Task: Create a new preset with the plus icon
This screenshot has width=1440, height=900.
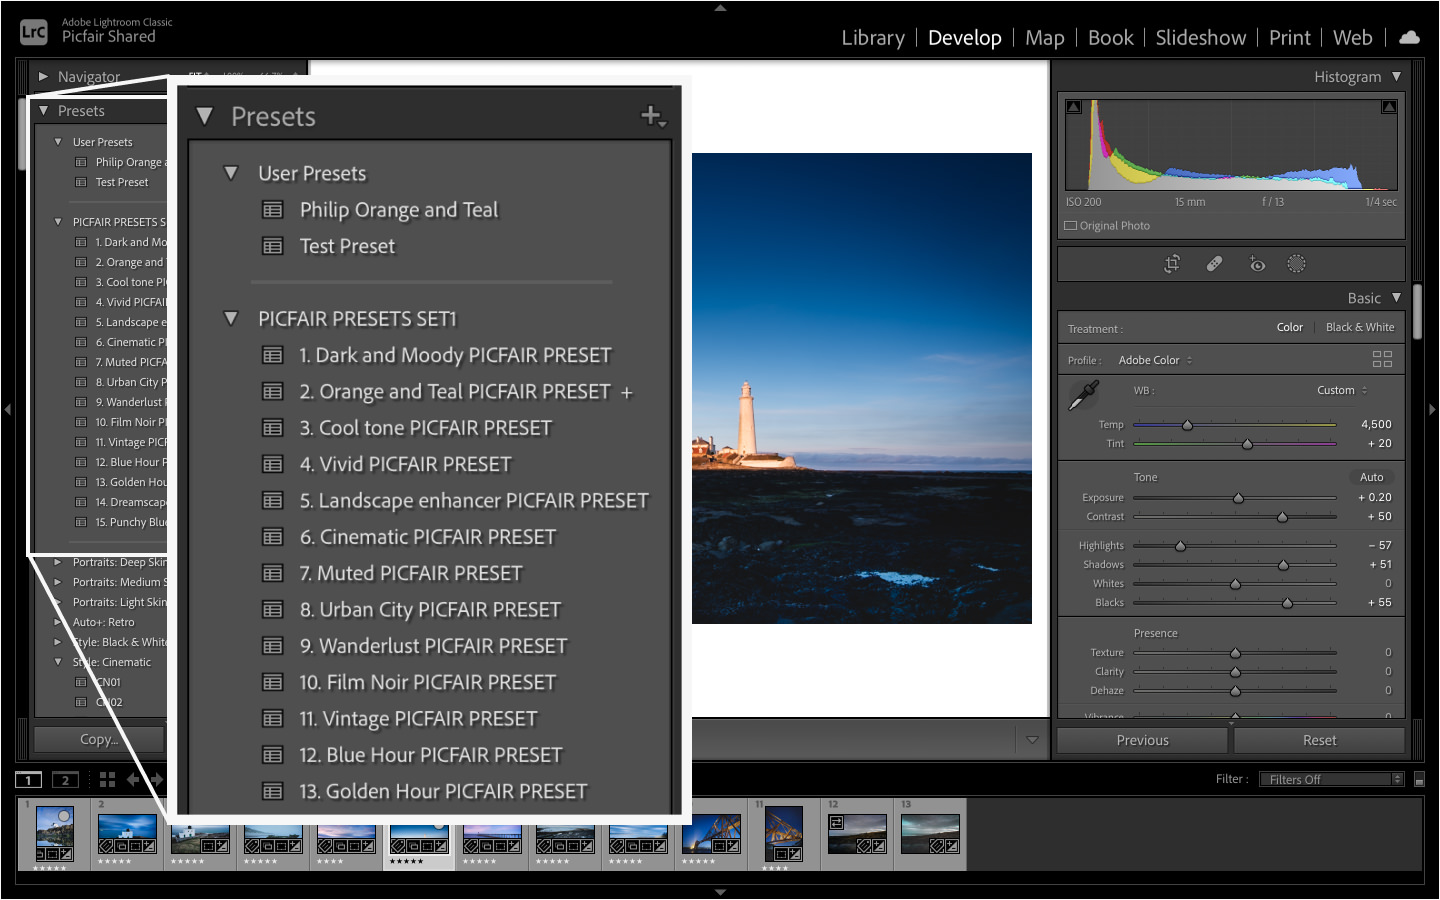Action: tap(650, 113)
